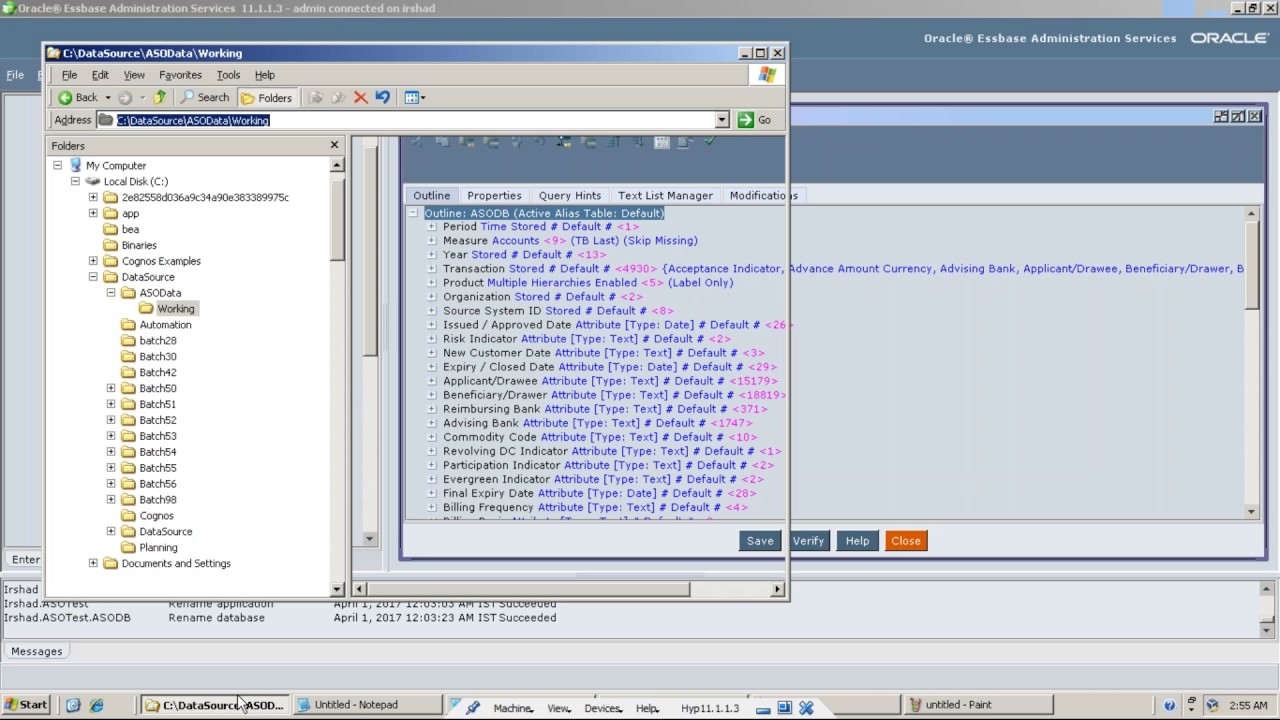This screenshot has height=720, width=1280.
Task: Click the Undo icon in Explorer toolbar
Action: coord(382,97)
